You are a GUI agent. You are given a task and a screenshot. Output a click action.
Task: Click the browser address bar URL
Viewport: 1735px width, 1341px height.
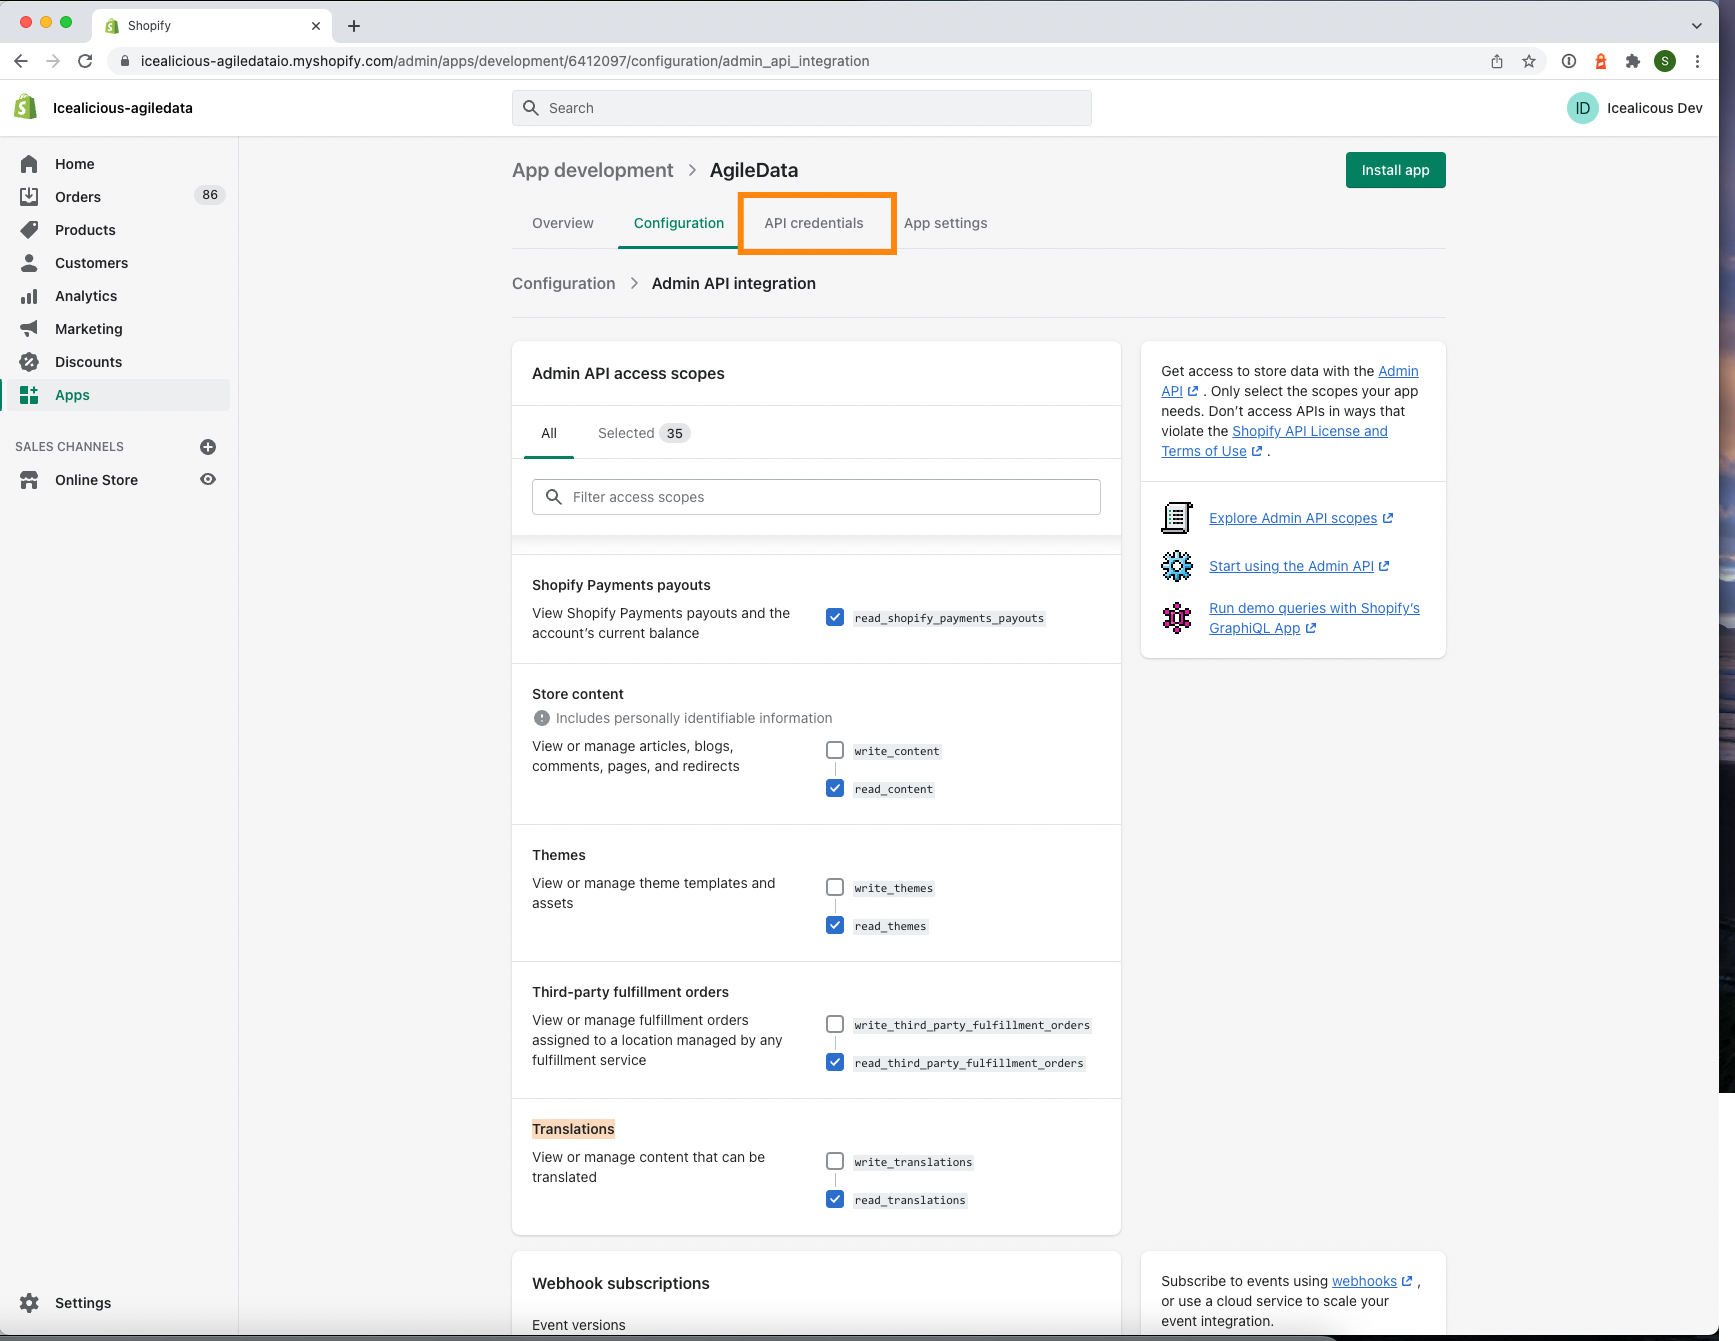pos(505,61)
